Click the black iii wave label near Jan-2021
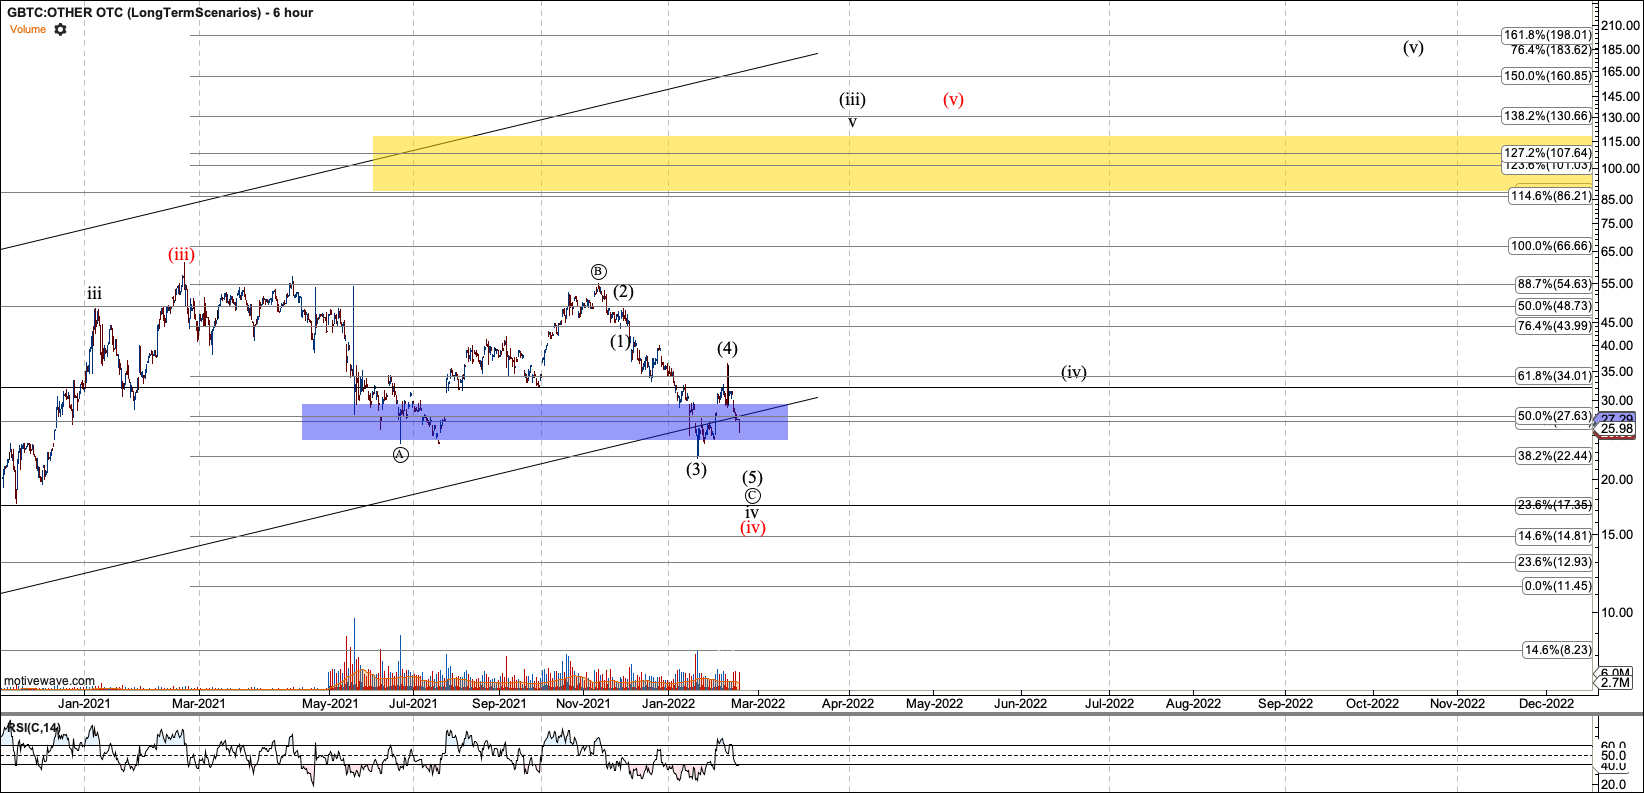Image resolution: width=1644 pixels, height=793 pixels. pyautogui.click(x=94, y=294)
